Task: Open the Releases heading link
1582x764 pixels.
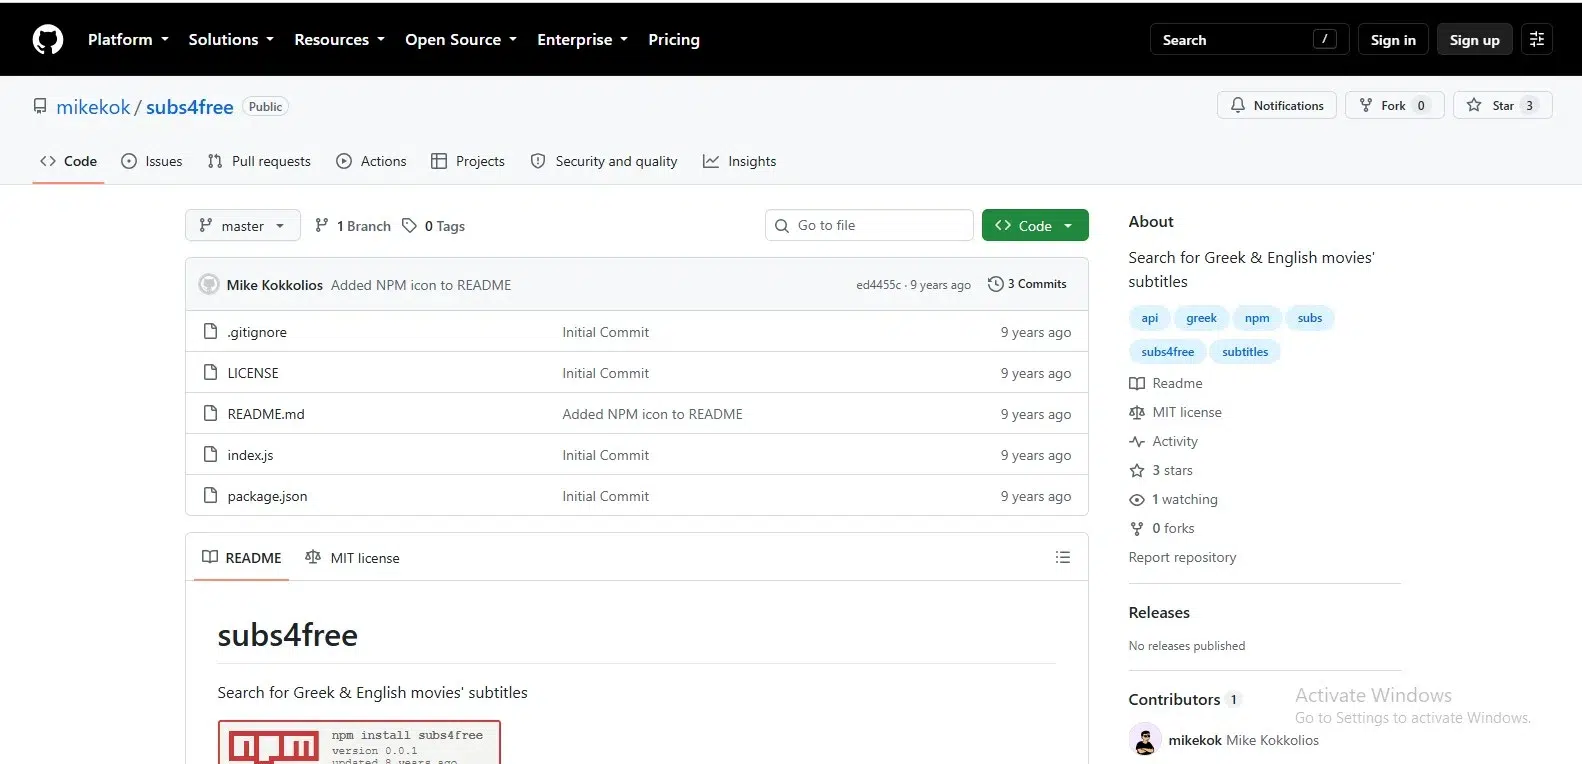Action: coord(1159,613)
